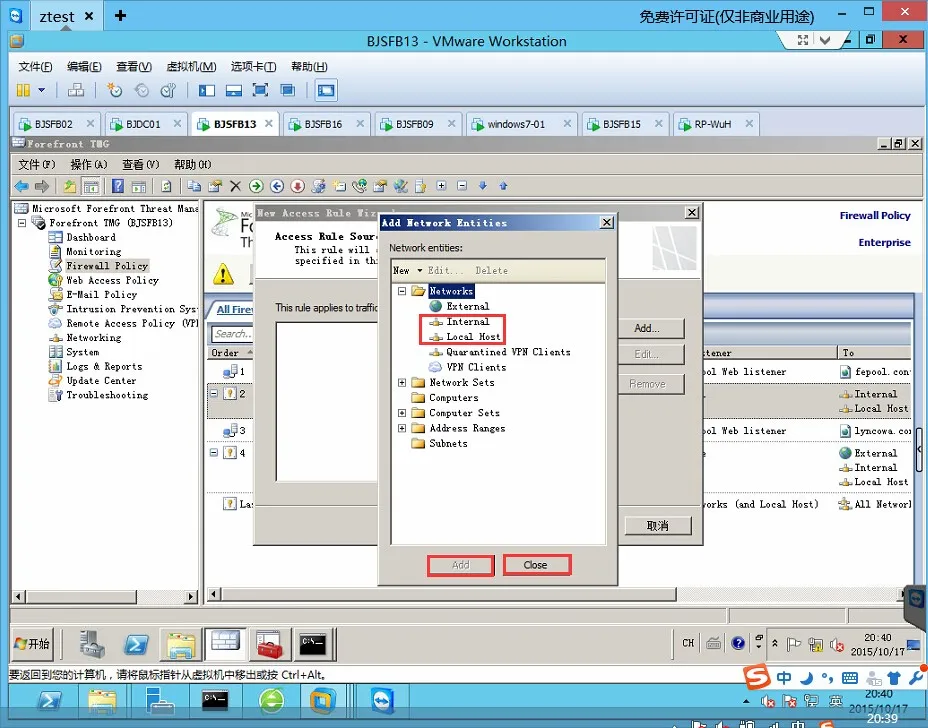Open the Firewall Policy link at top right

(x=875, y=215)
